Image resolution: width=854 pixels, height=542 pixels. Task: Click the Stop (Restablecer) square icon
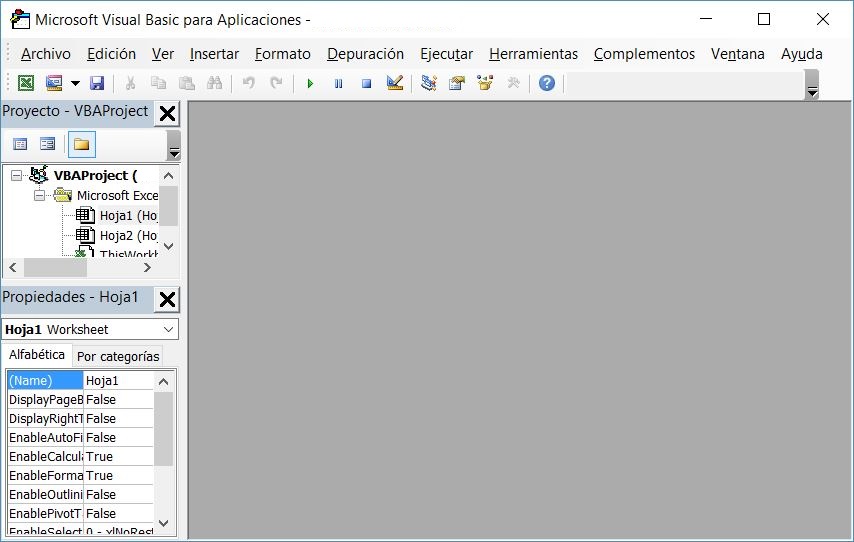pyautogui.click(x=367, y=83)
